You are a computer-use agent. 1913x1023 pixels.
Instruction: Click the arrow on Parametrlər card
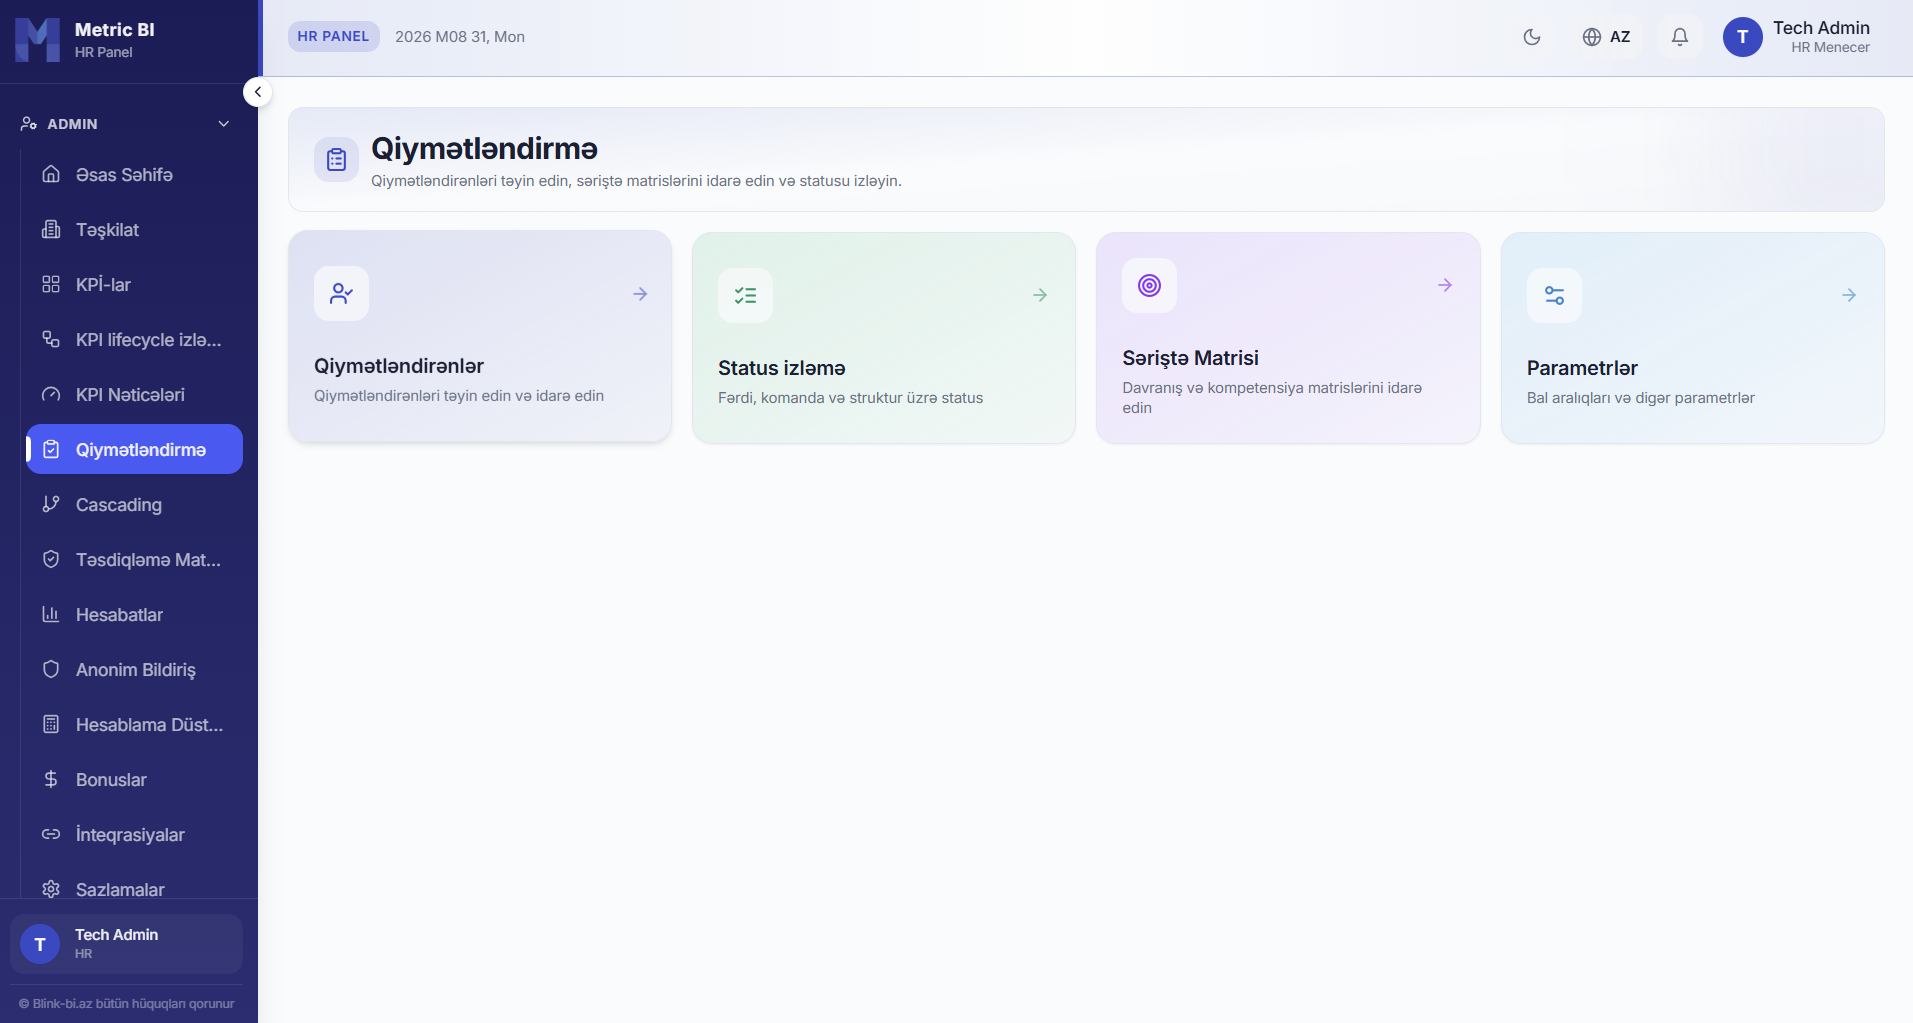pyautogui.click(x=1849, y=295)
